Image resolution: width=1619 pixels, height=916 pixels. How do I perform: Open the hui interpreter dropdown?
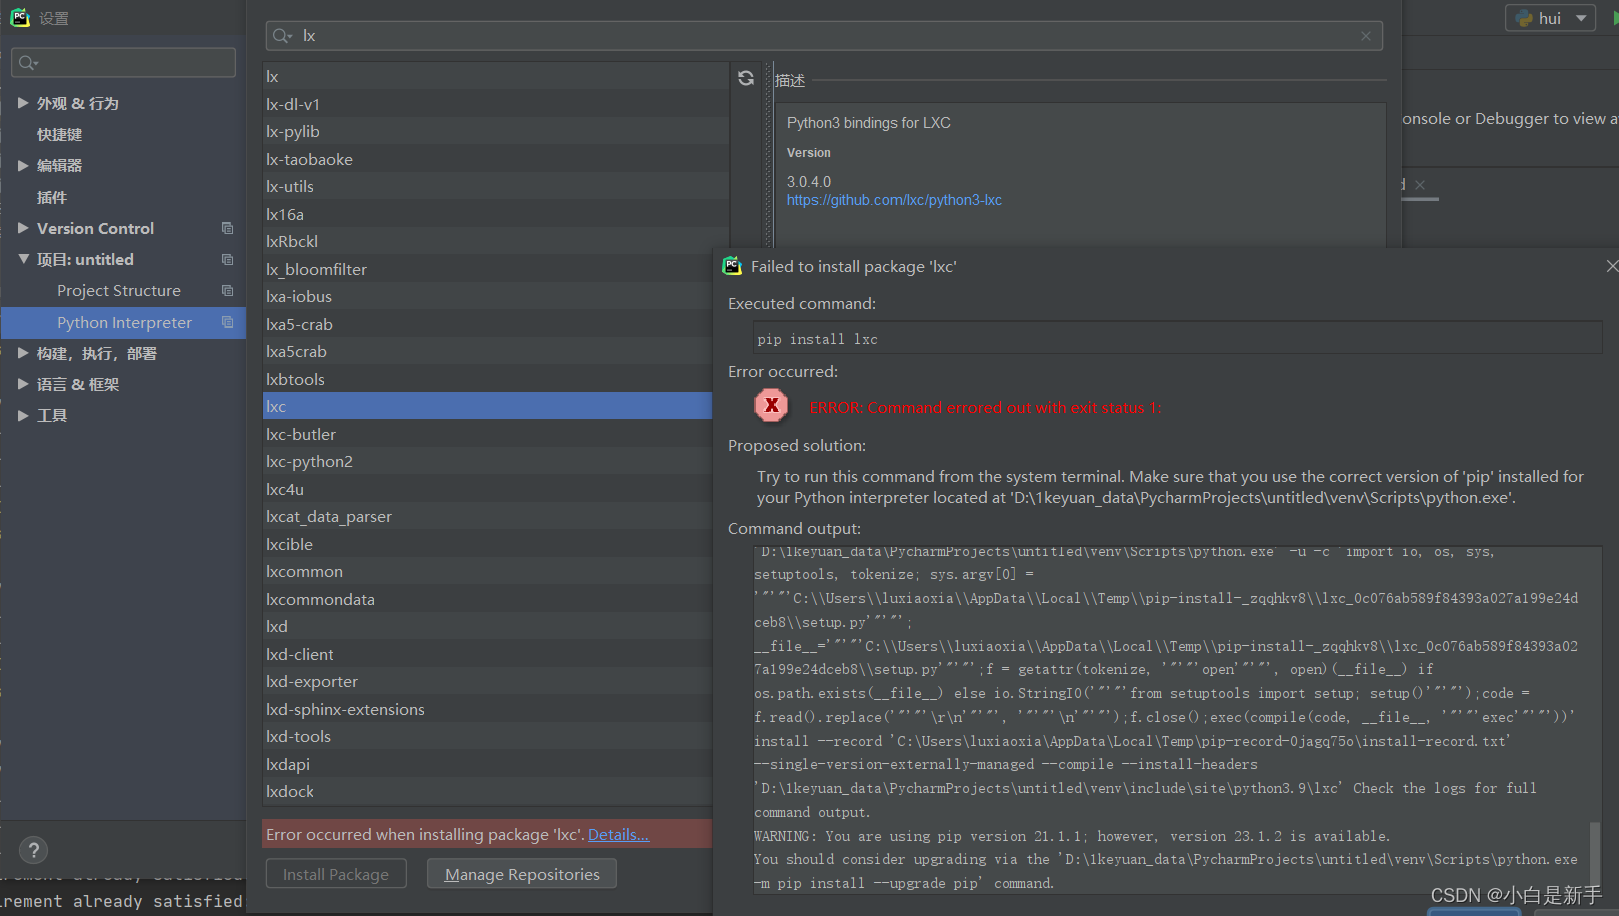click(x=1579, y=17)
